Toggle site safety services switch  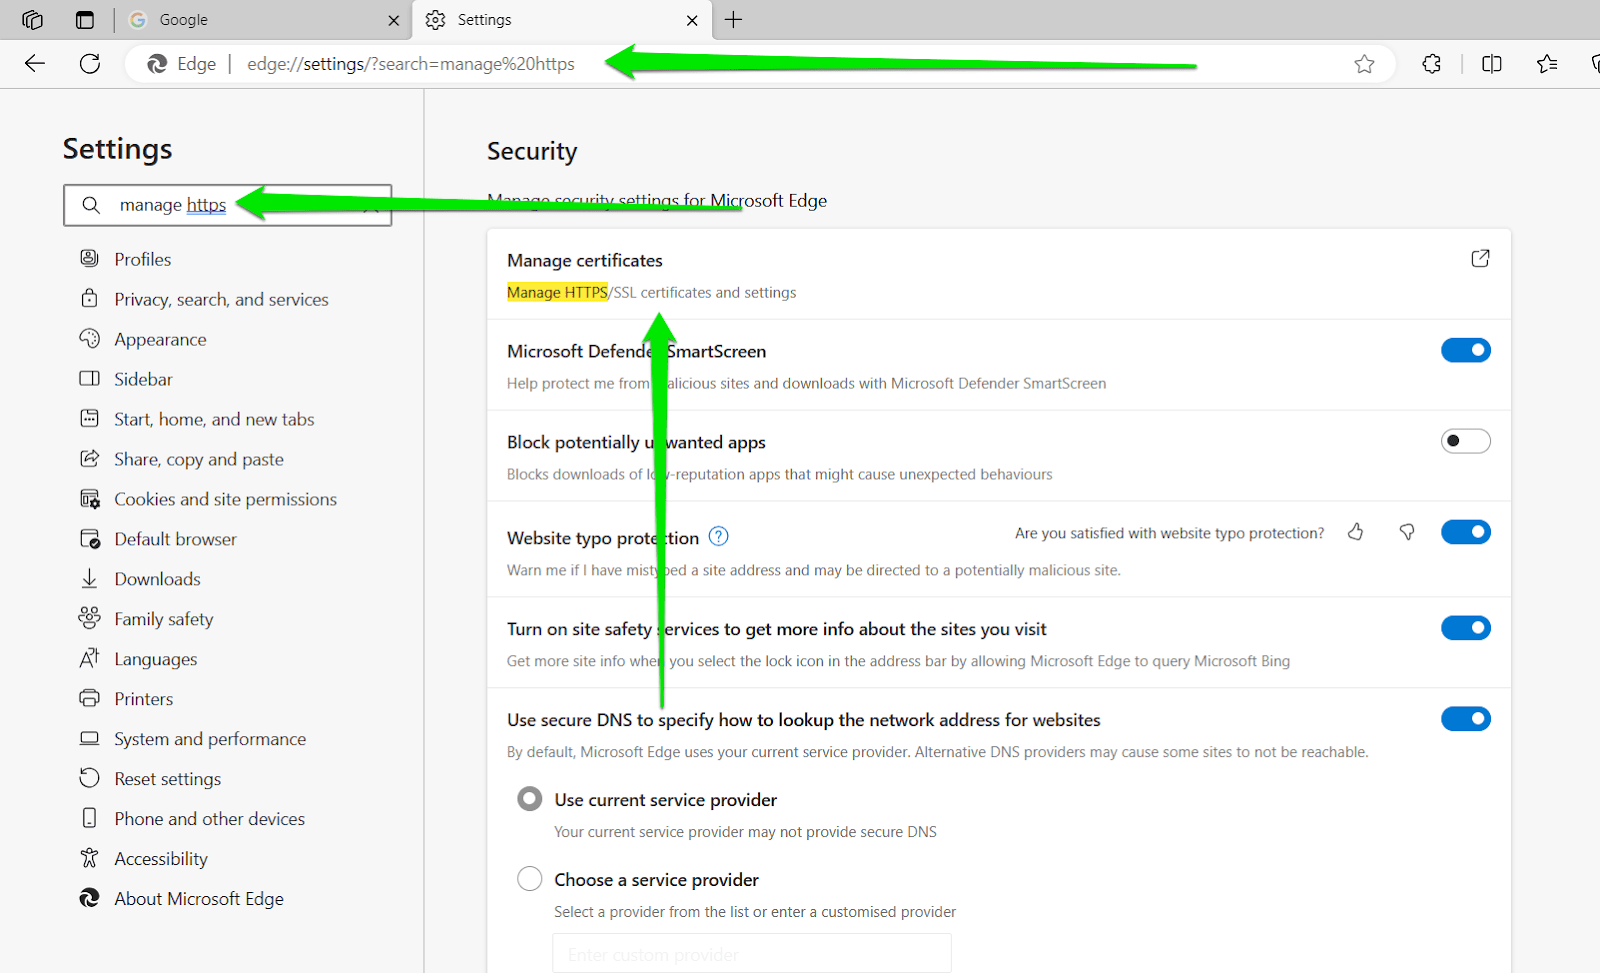coord(1465,628)
